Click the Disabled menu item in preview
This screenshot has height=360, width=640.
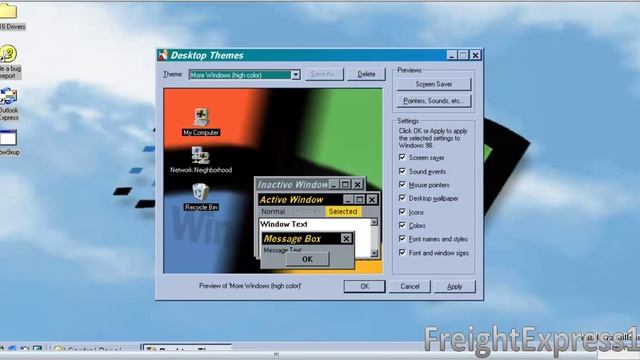(x=306, y=211)
